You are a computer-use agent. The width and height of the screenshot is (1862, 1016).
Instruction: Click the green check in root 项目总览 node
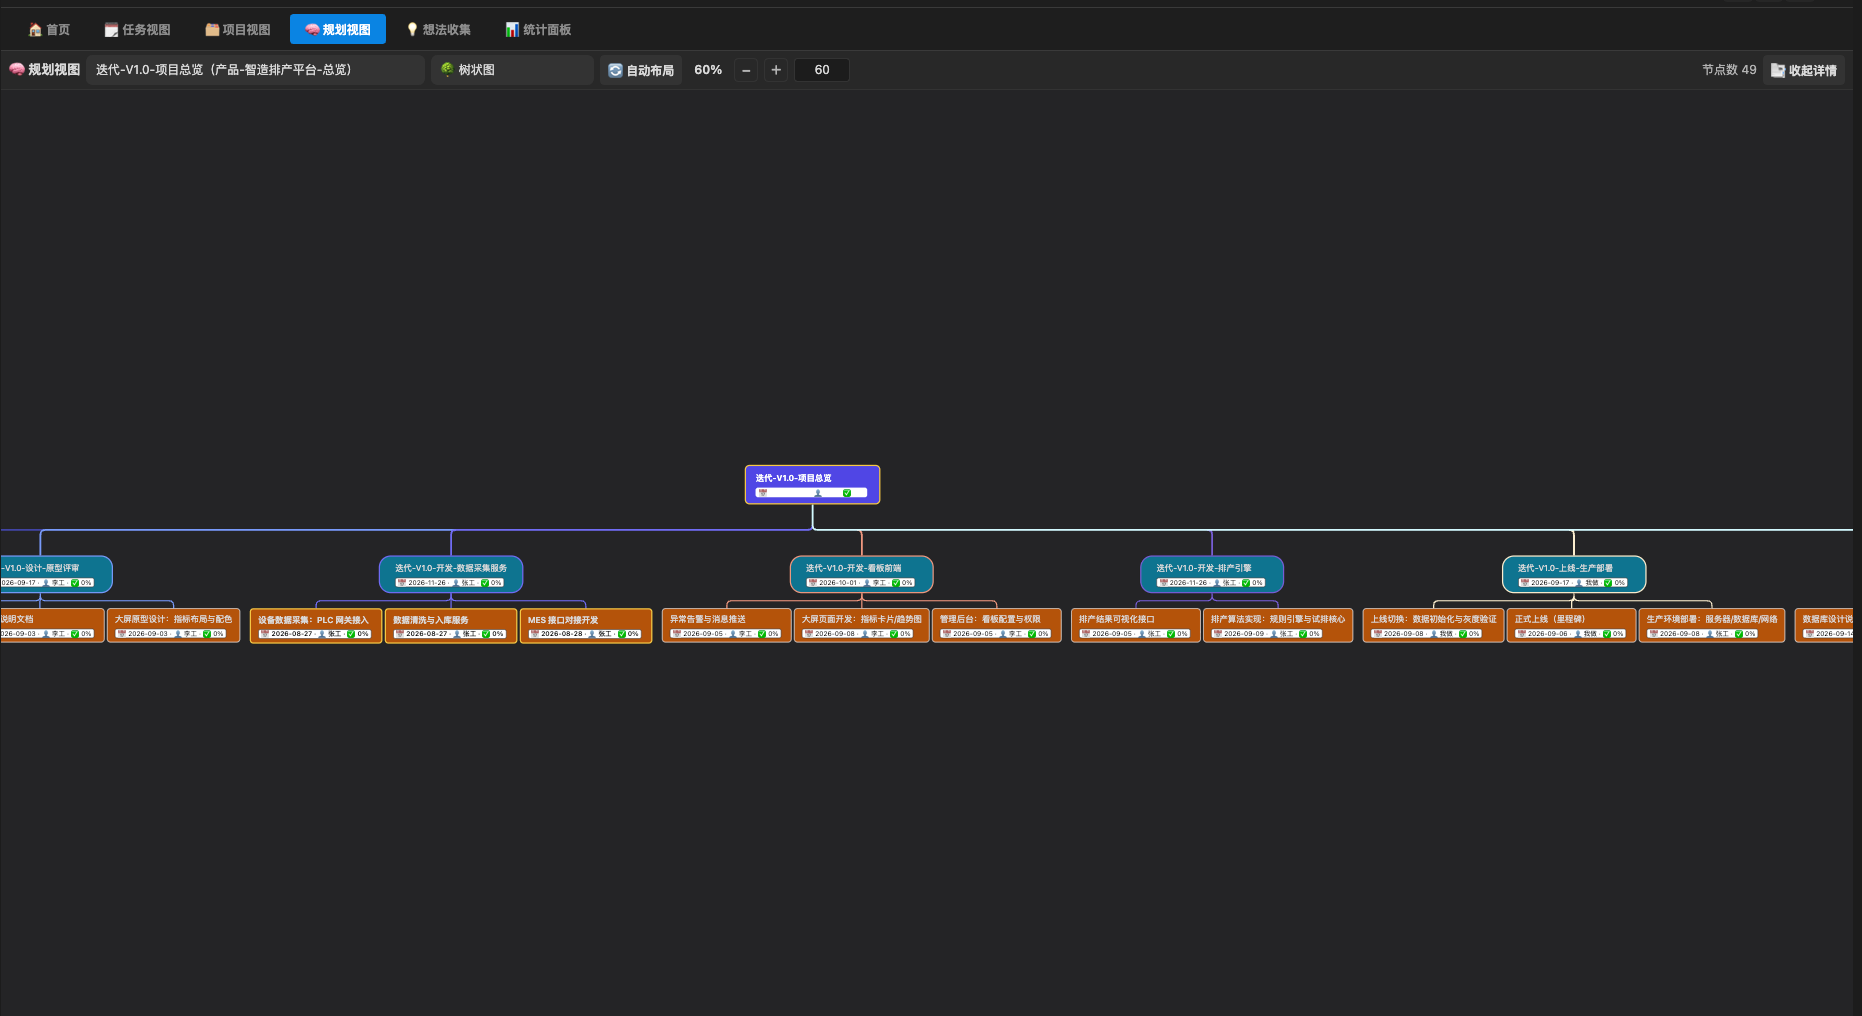click(847, 493)
